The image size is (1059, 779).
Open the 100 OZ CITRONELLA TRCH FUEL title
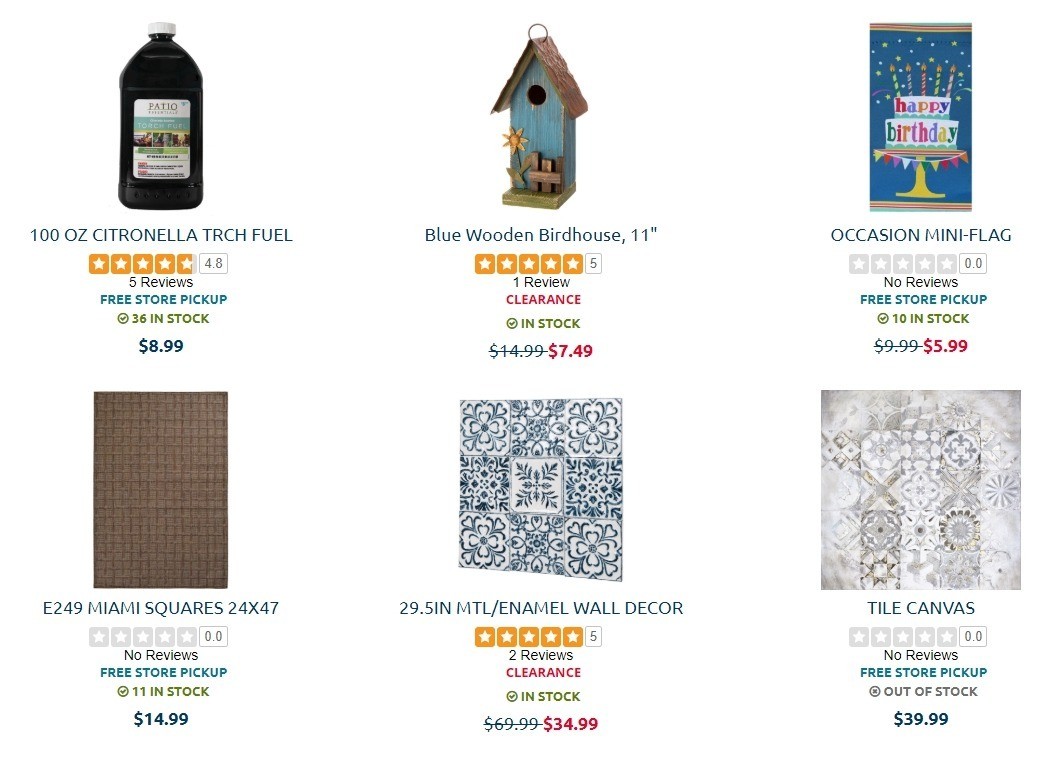[x=161, y=236]
